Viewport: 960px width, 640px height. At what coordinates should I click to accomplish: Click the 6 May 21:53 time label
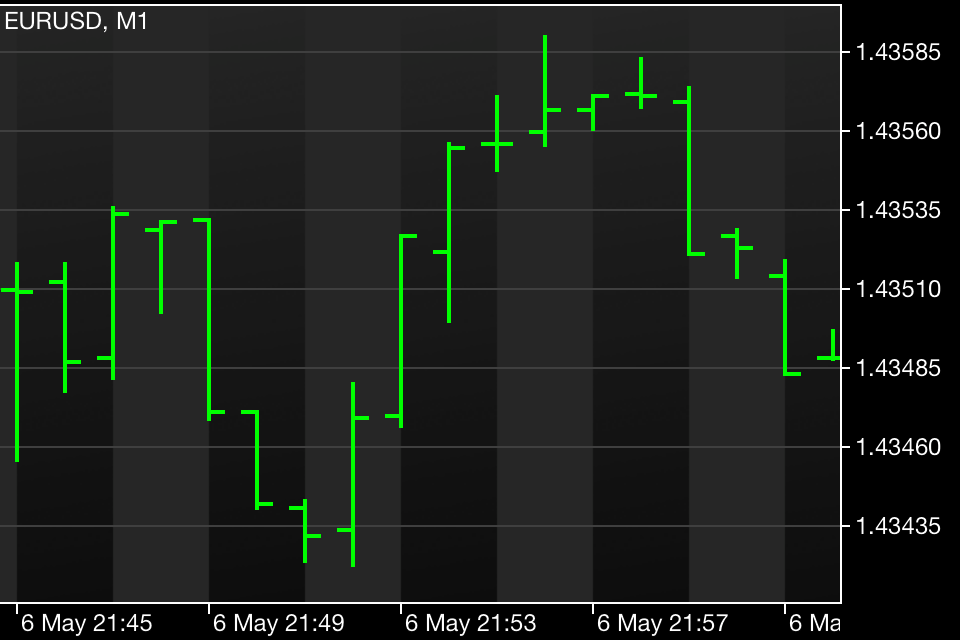[470, 623]
